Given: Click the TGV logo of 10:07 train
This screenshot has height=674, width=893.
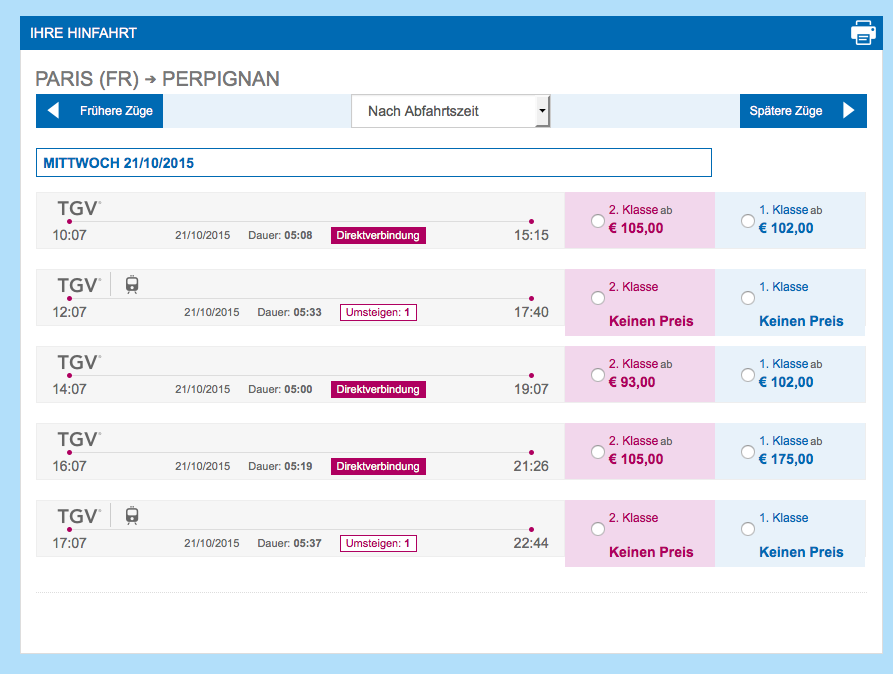Looking at the screenshot, I should click(78, 208).
